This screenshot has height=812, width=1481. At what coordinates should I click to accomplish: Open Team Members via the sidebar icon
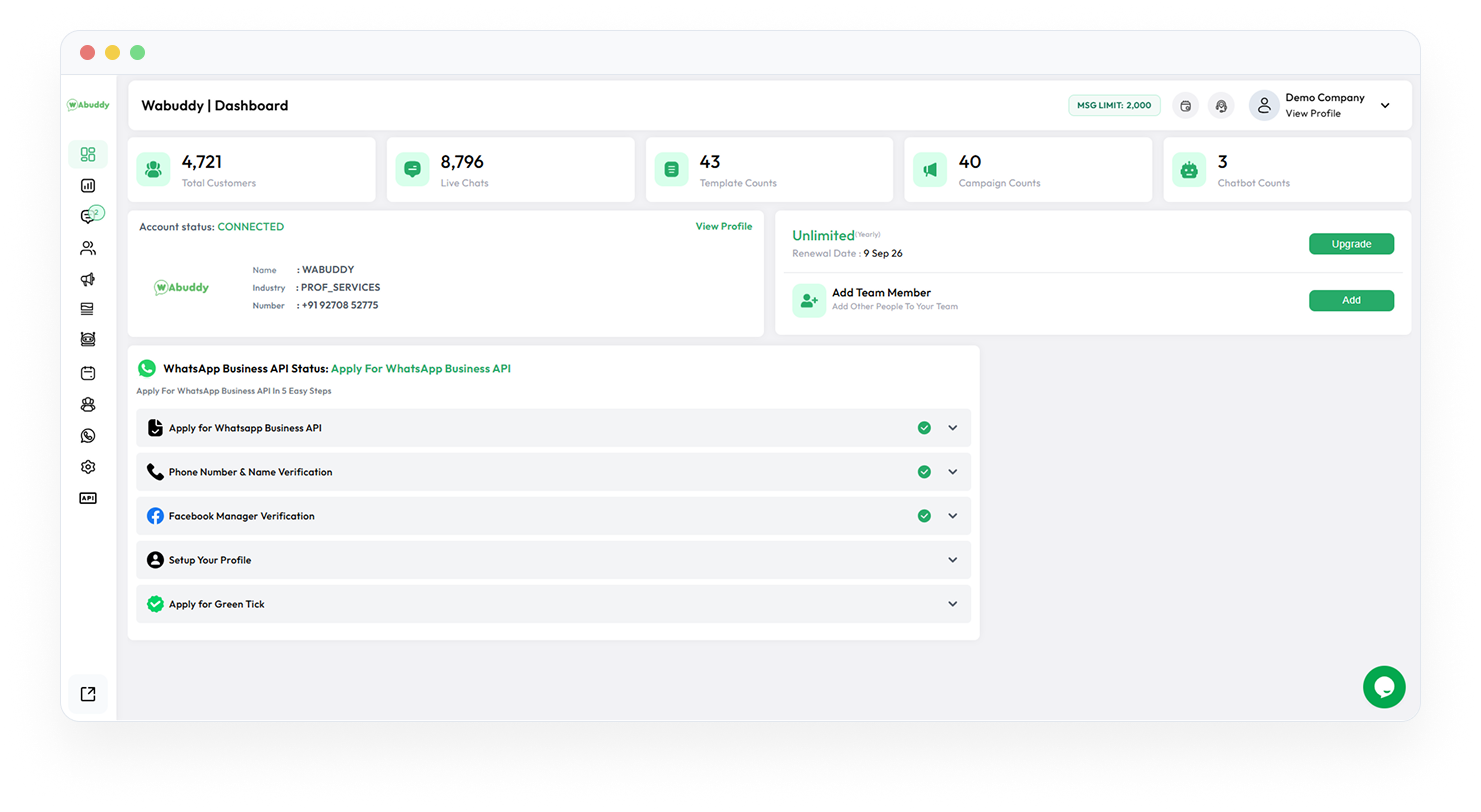pos(88,404)
